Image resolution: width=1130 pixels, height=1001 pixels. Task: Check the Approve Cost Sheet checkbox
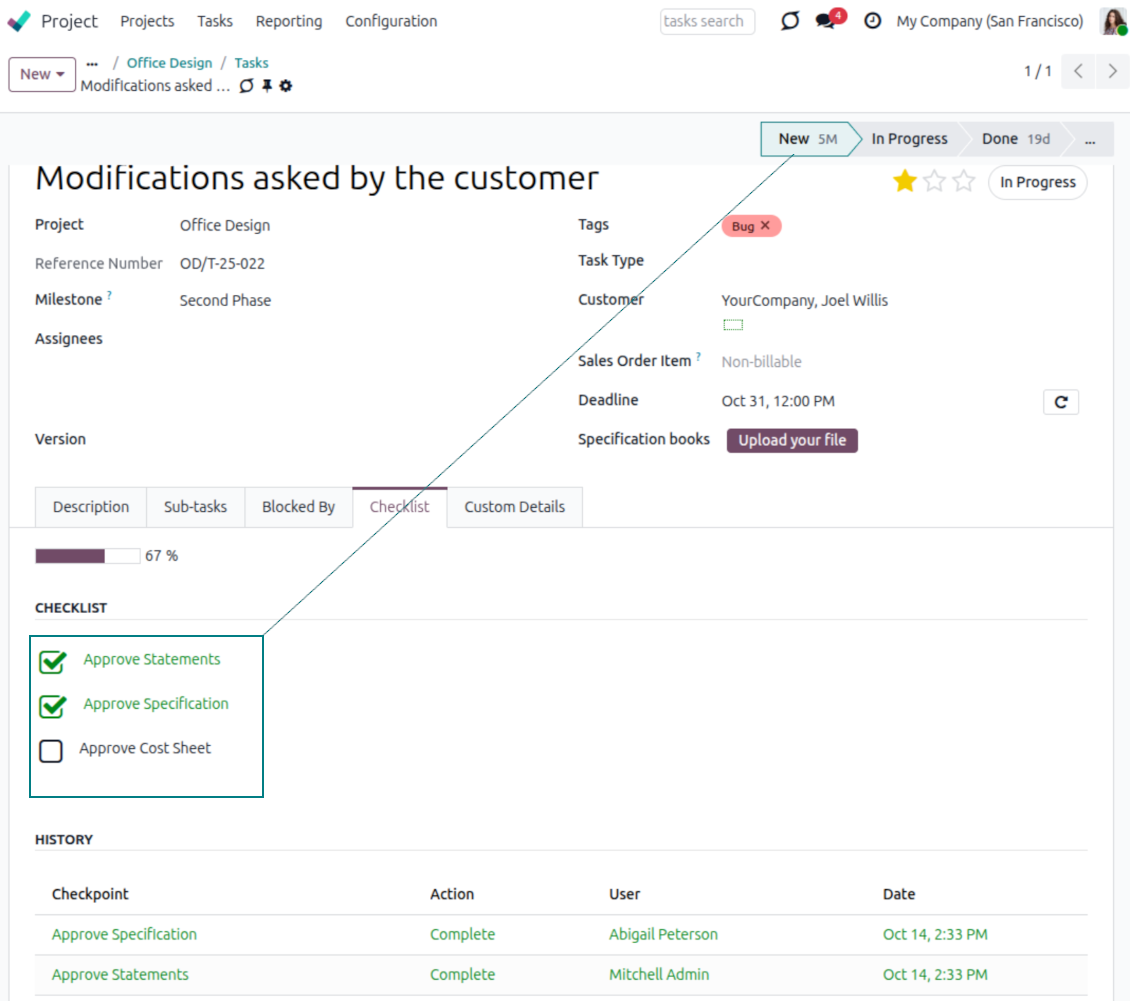pyautogui.click(x=51, y=750)
